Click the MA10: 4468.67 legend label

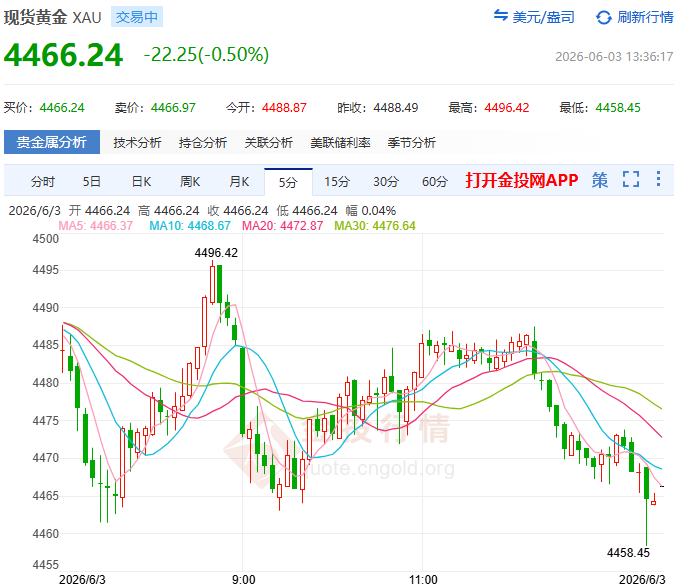point(190,226)
